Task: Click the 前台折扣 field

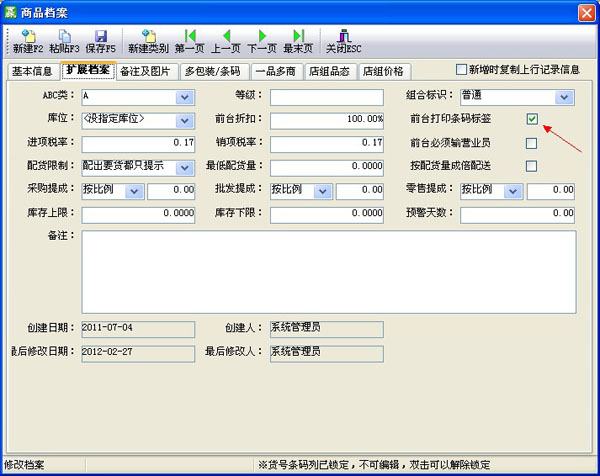Action: (327, 121)
